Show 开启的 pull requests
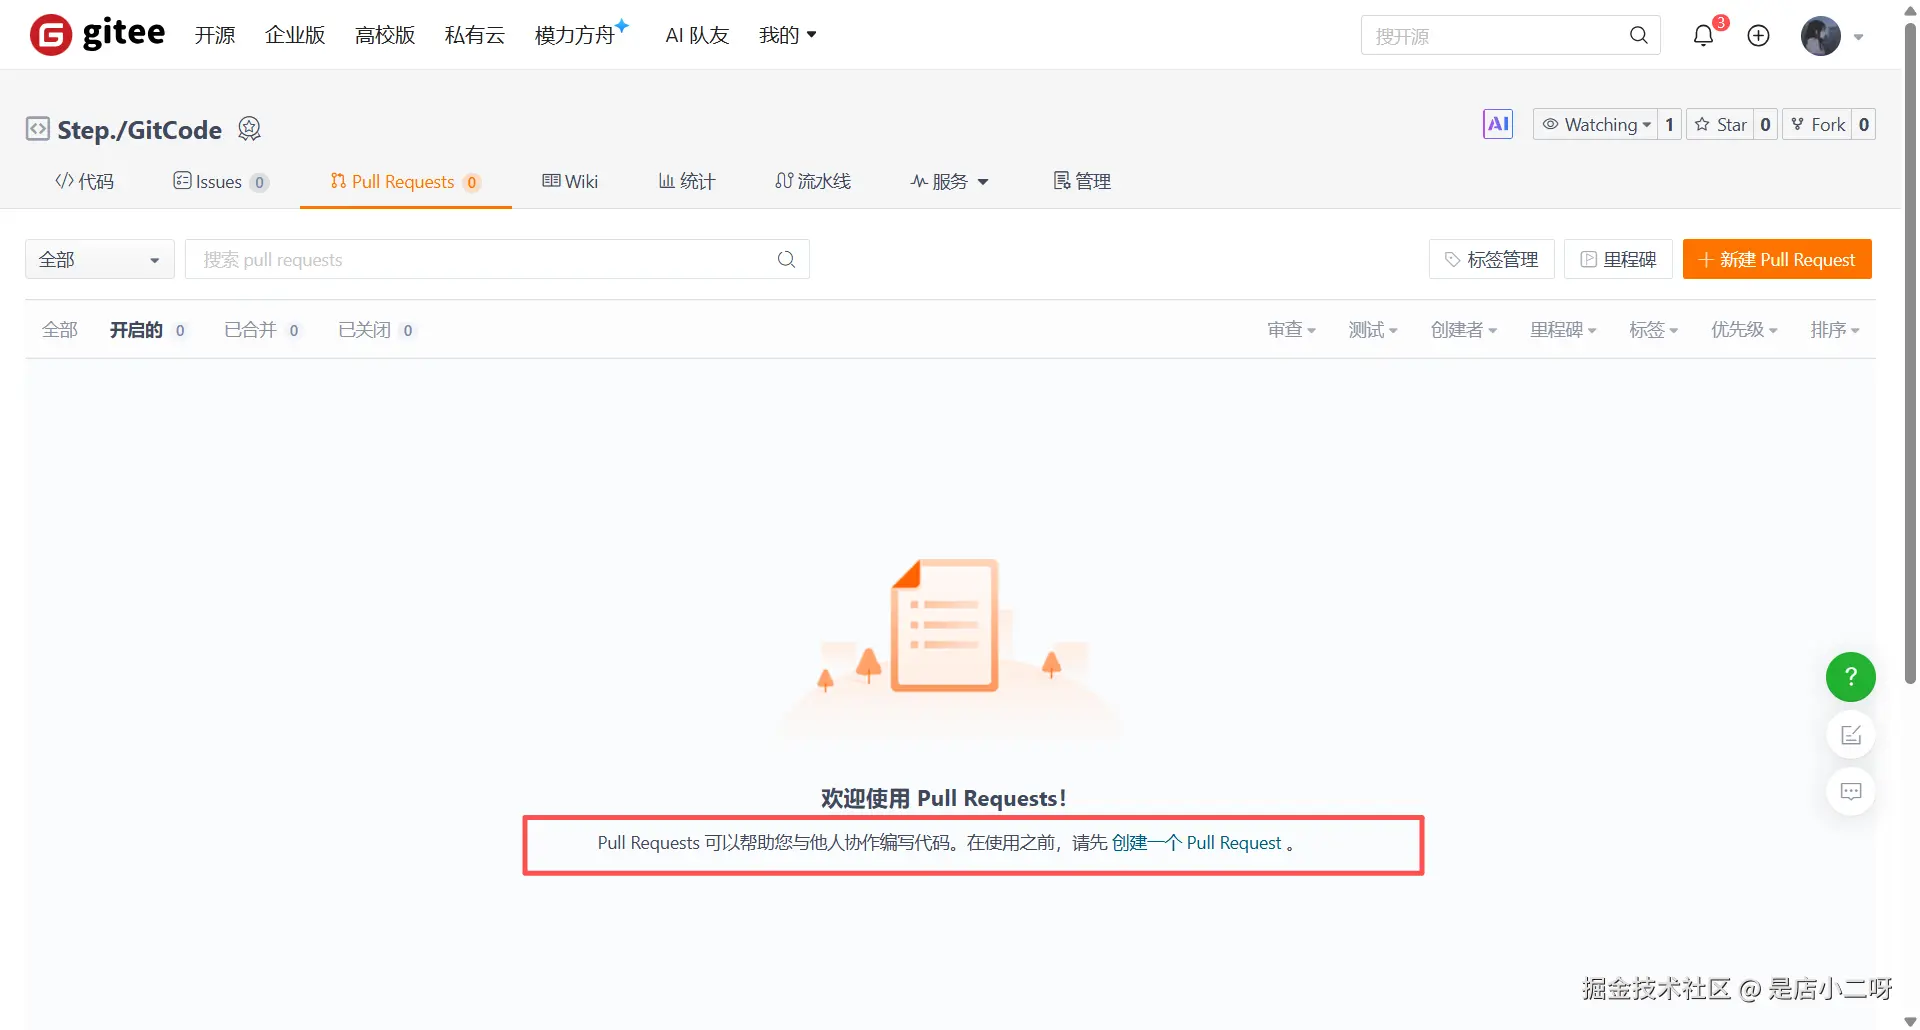 tap(147, 330)
